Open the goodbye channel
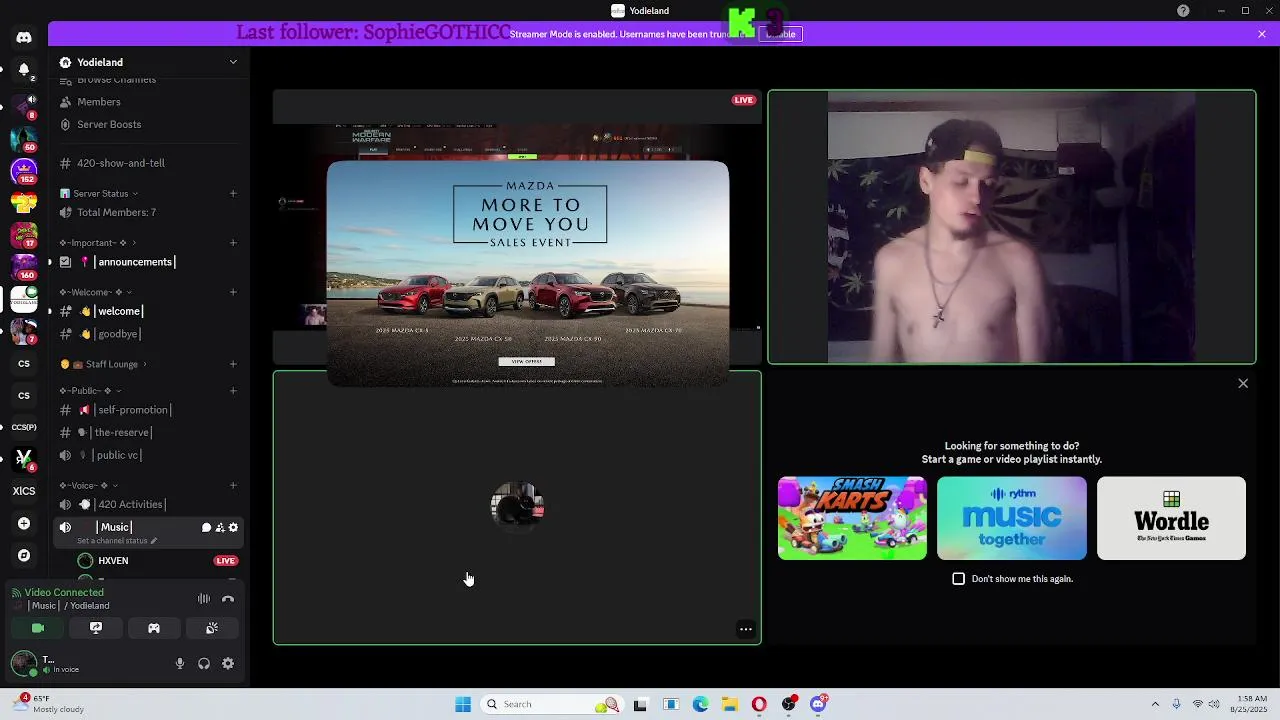This screenshot has width=1280, height=720. pyautogui.click(x=148, y=334)
